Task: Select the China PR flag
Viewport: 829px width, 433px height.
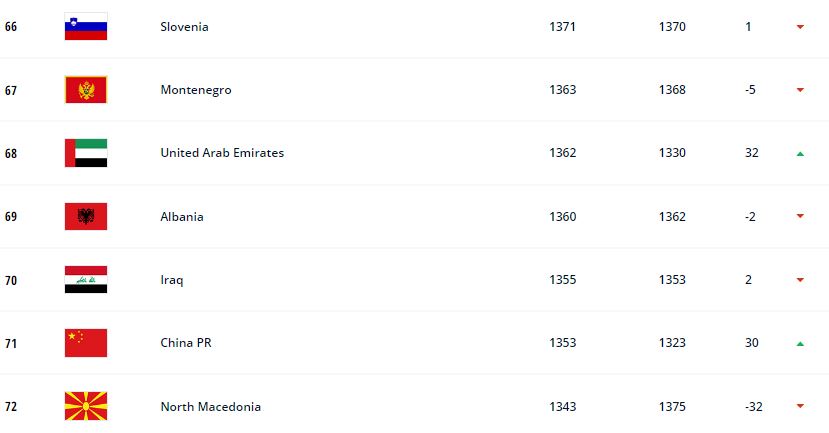Action: pyautogui.click(x=86, y=343)
